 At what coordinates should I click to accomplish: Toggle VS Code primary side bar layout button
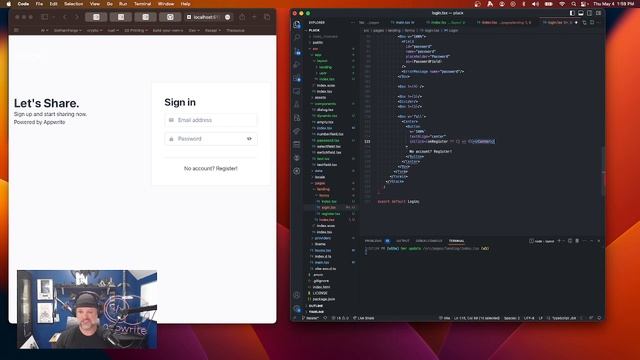click(x=572, y=13)
